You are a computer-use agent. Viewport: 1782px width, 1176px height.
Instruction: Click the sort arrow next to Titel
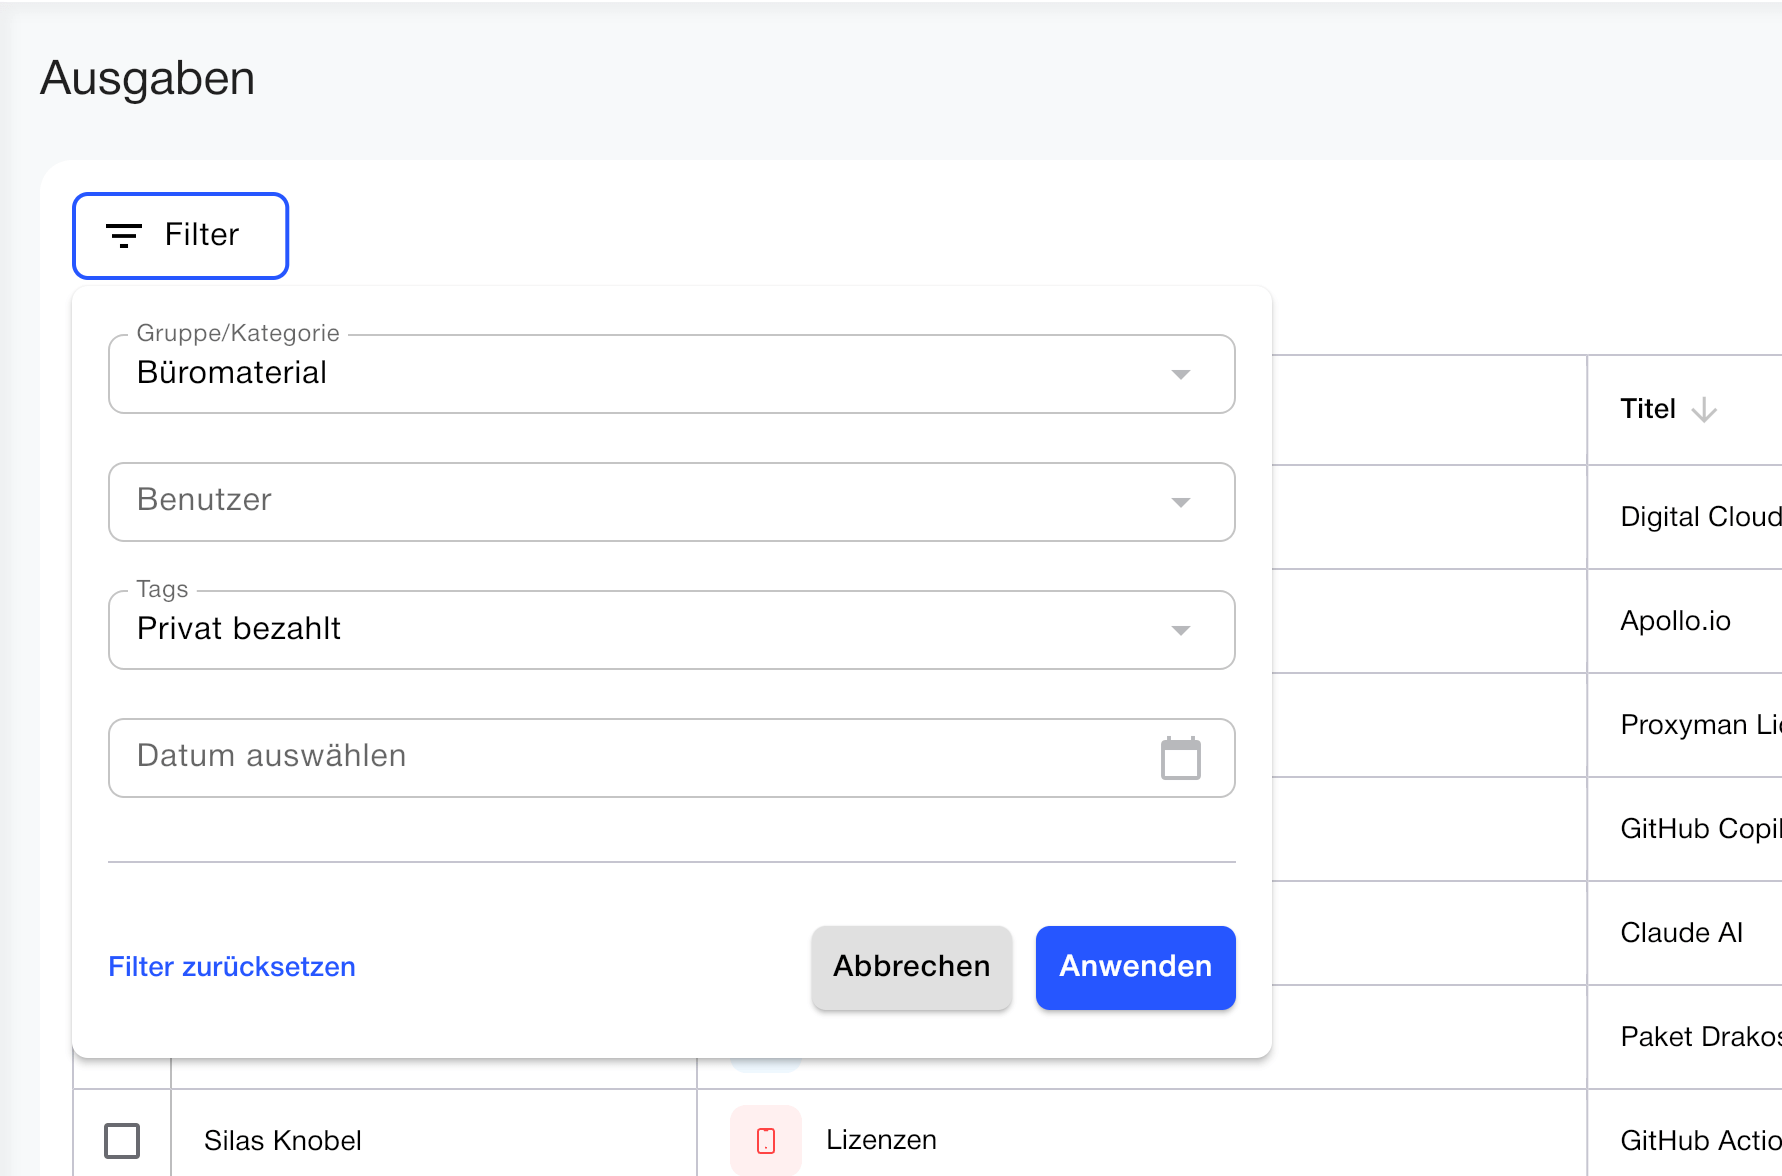coord(1705,410)
